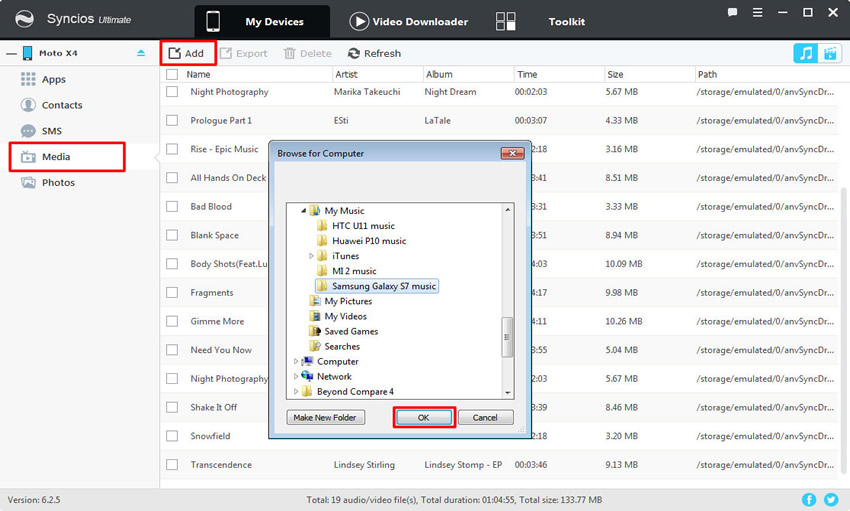Viewport: 850px width, 511px height.
Task: Click Make New Folder button
Action: [325, 417]
